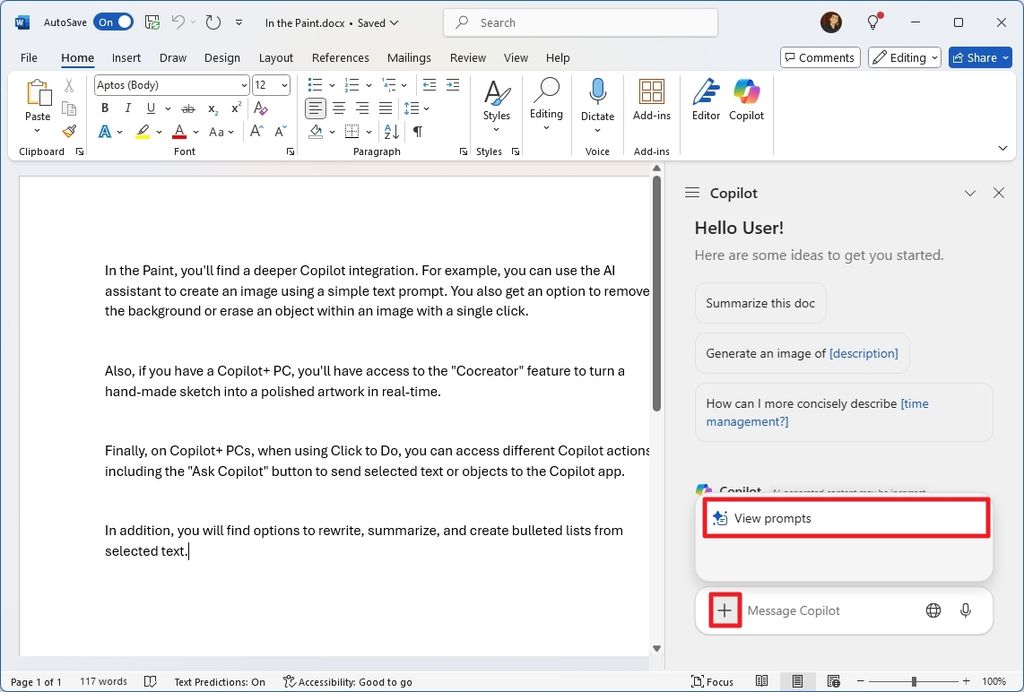Choose the View prompts option
This screenshot has height=692, width=1024.
(846, 518)
